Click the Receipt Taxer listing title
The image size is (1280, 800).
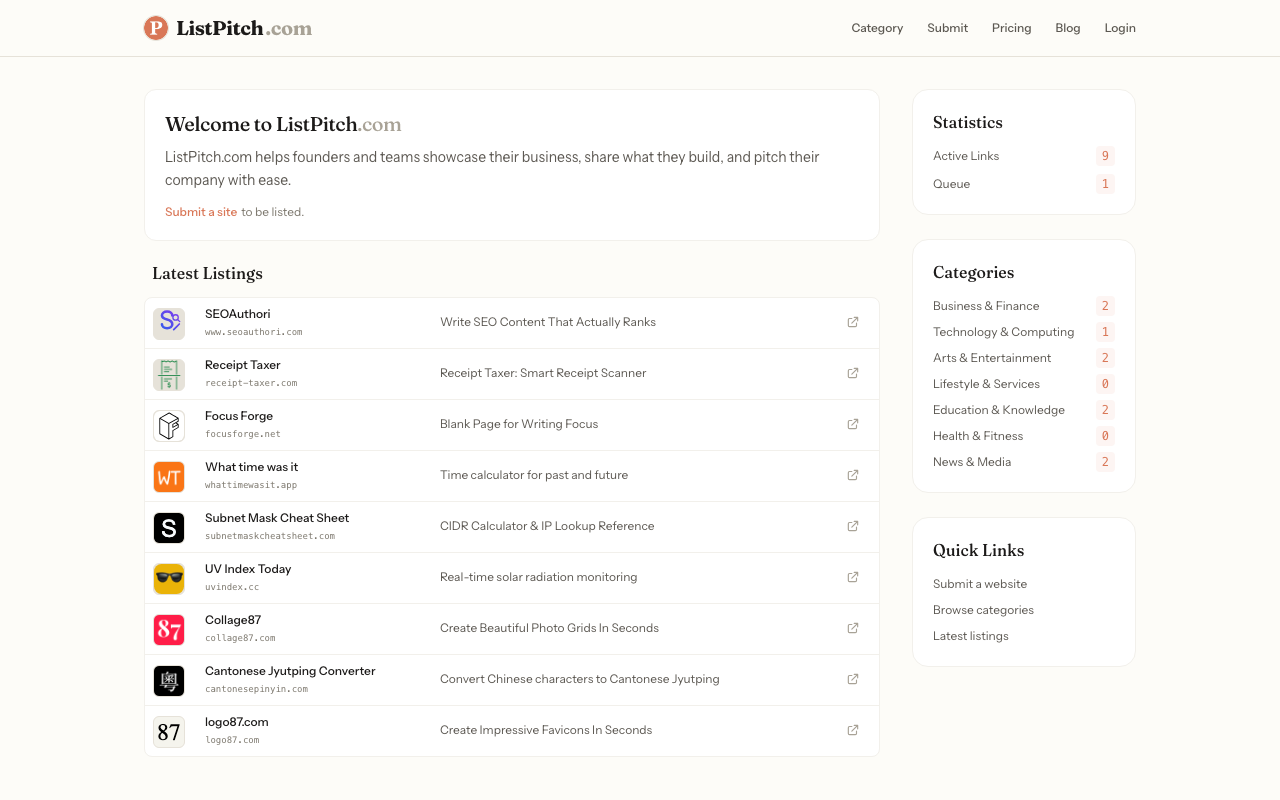(243, 365)
